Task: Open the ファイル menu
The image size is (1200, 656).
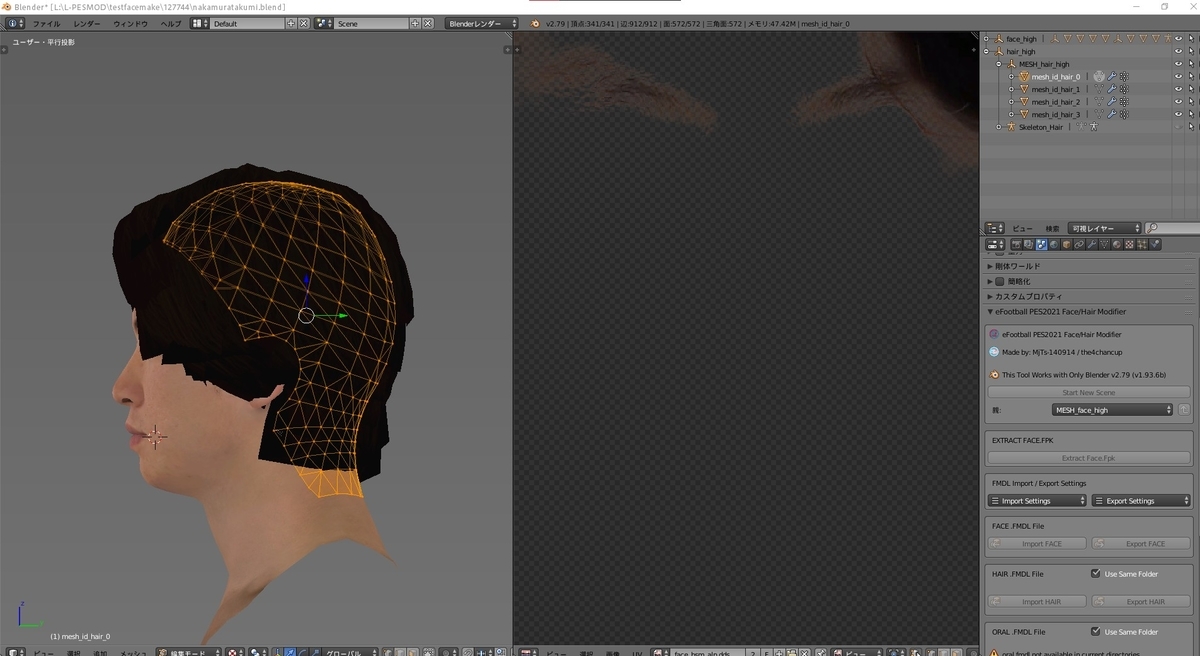Action: coord(46,23)
